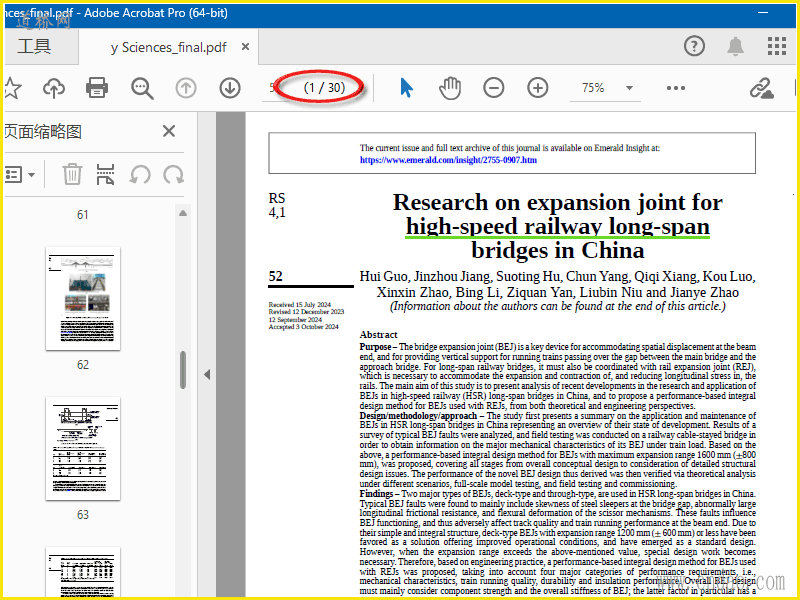Click the page count text (1 / 30)
The width and height of the screenshot is (800, 600).
tap(324, 88)
